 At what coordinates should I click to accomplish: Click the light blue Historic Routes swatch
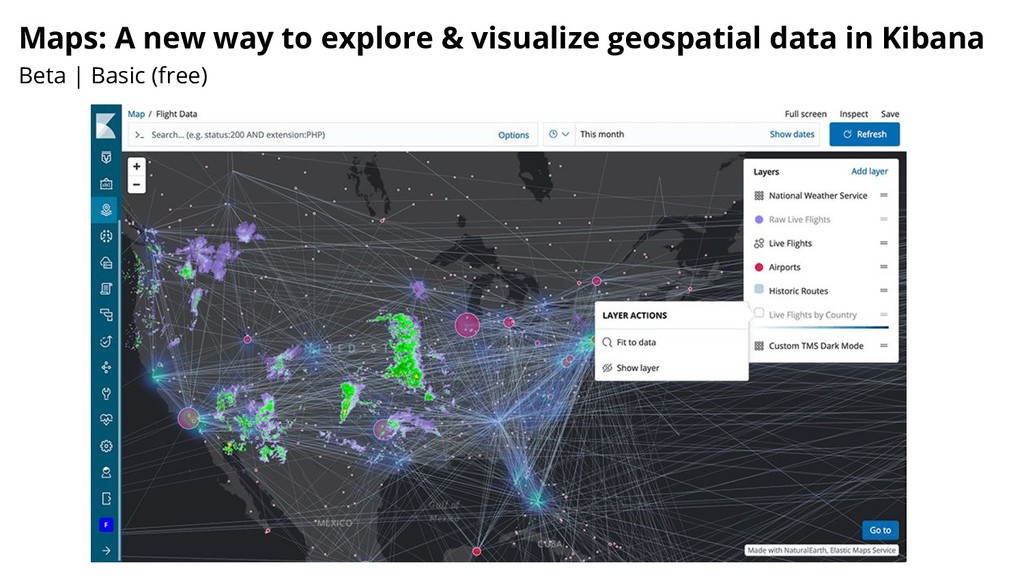[x=759, y=289]
